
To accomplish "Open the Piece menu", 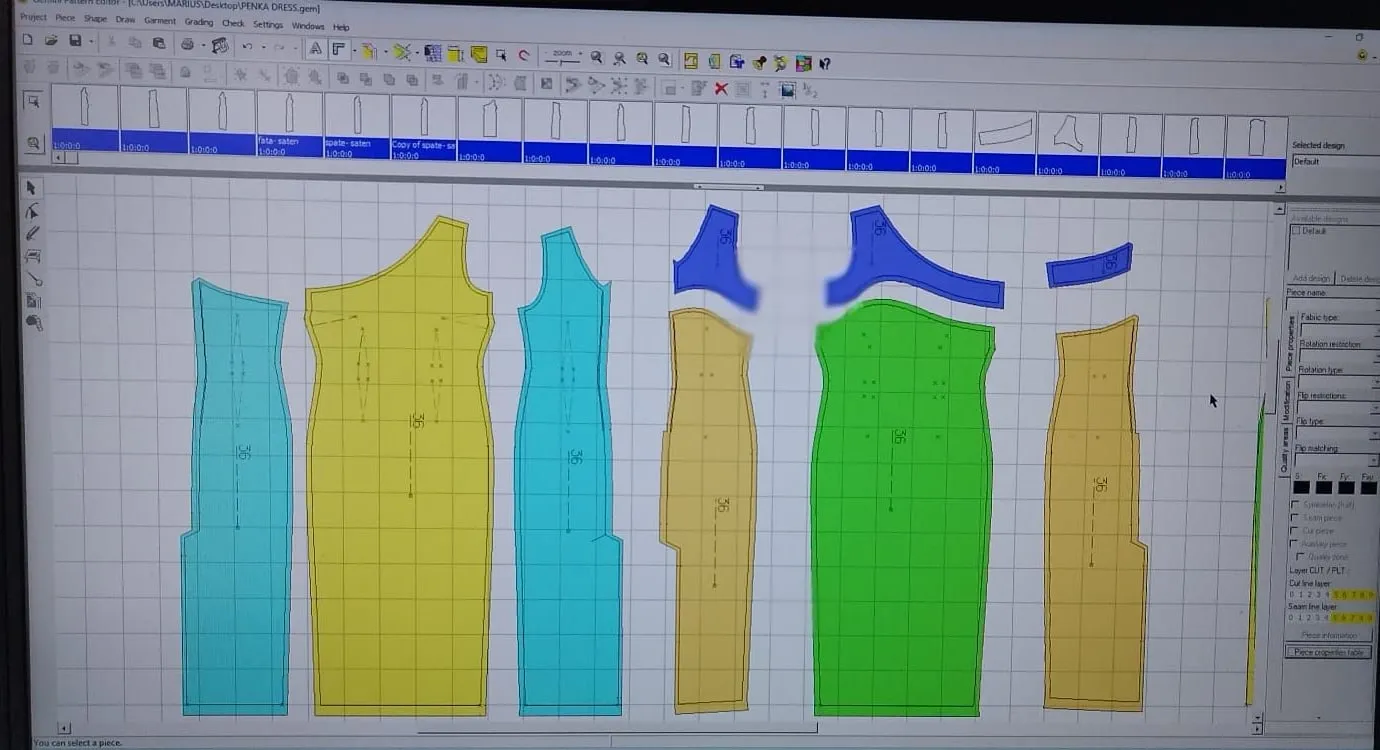I will pos(65,18).
